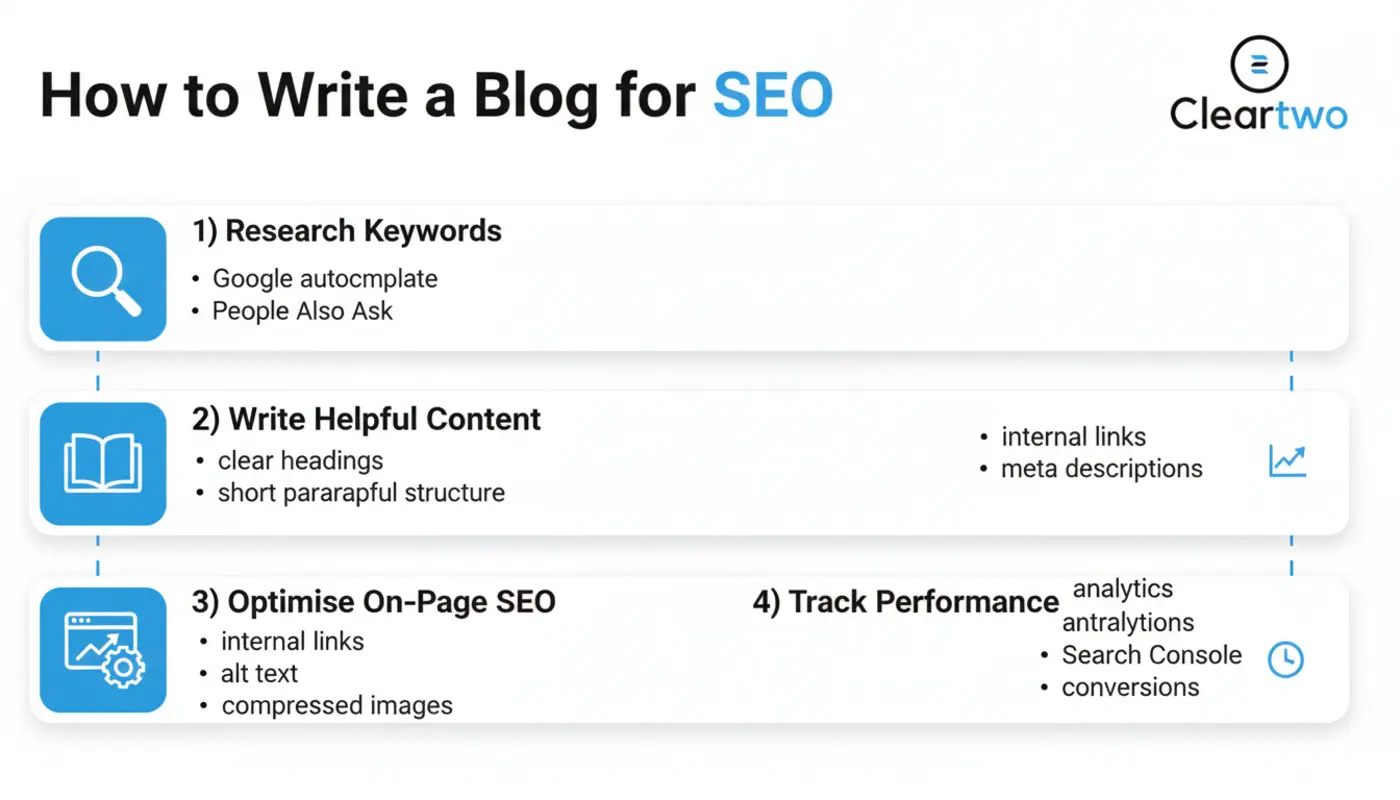Select the Optimise On-Page SEO heading
This screenshot has width=1400, height=800.
pos(374,602)
